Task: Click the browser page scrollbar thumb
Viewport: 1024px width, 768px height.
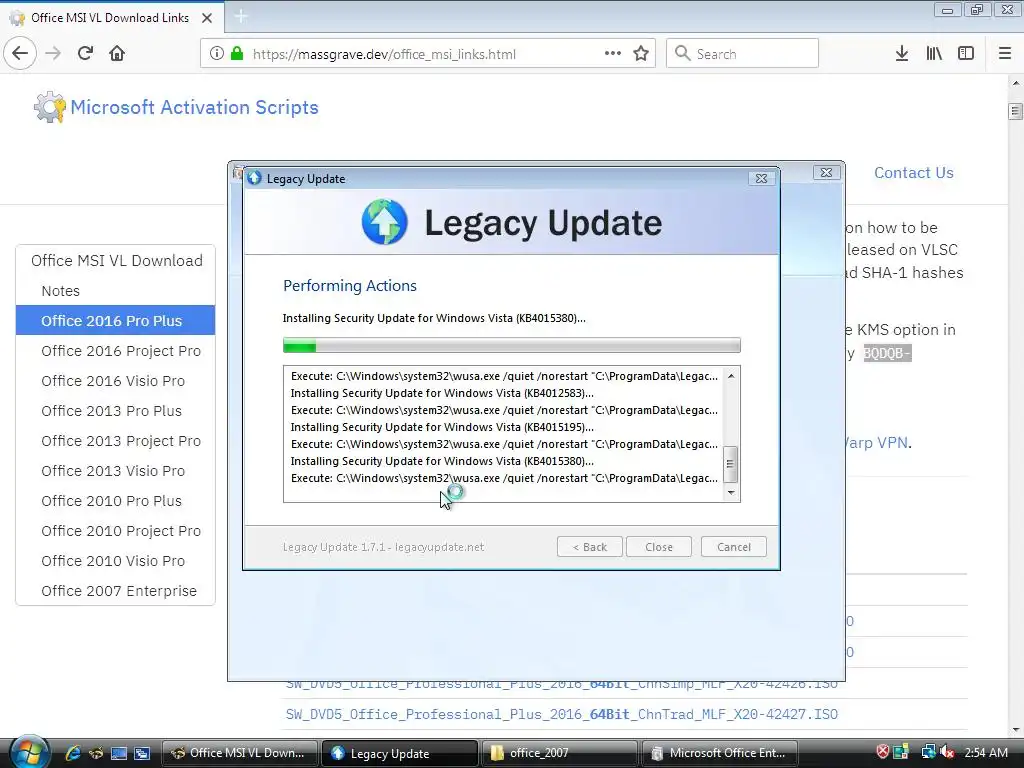Action: (x=1015, y=111)
